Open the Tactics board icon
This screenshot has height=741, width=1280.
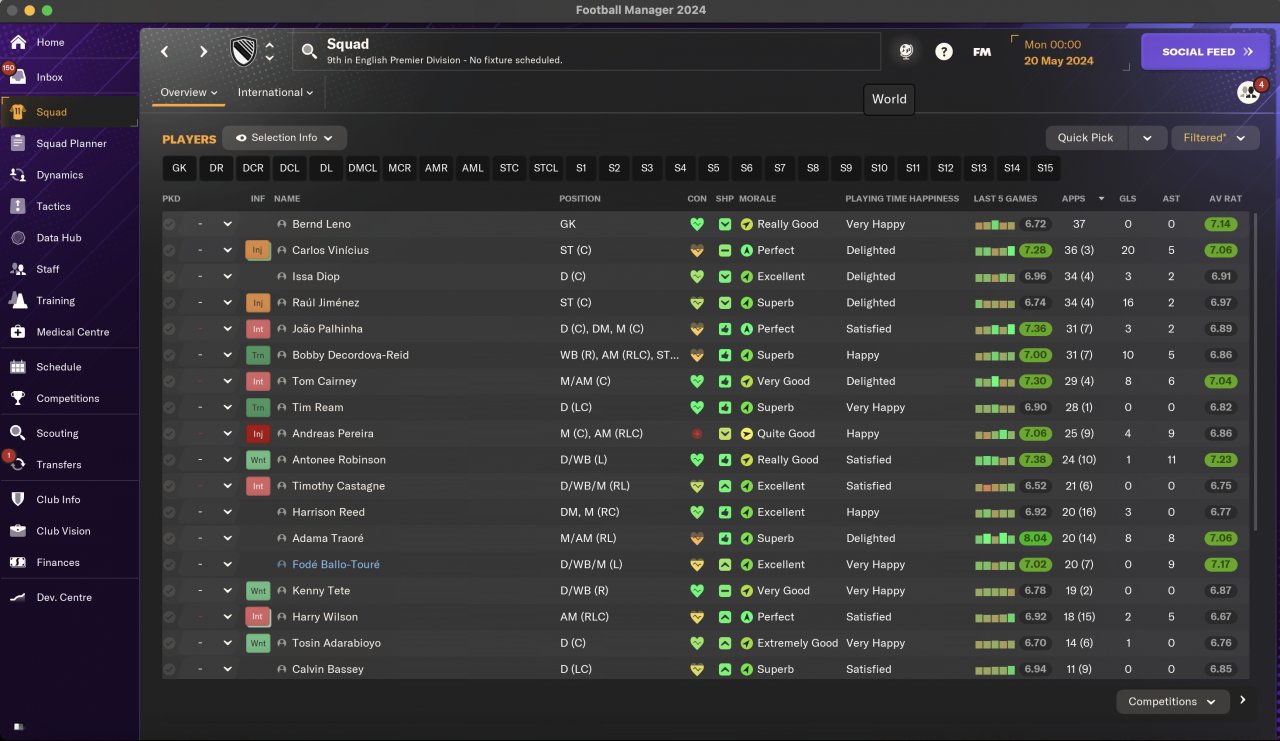pos(18,207)
